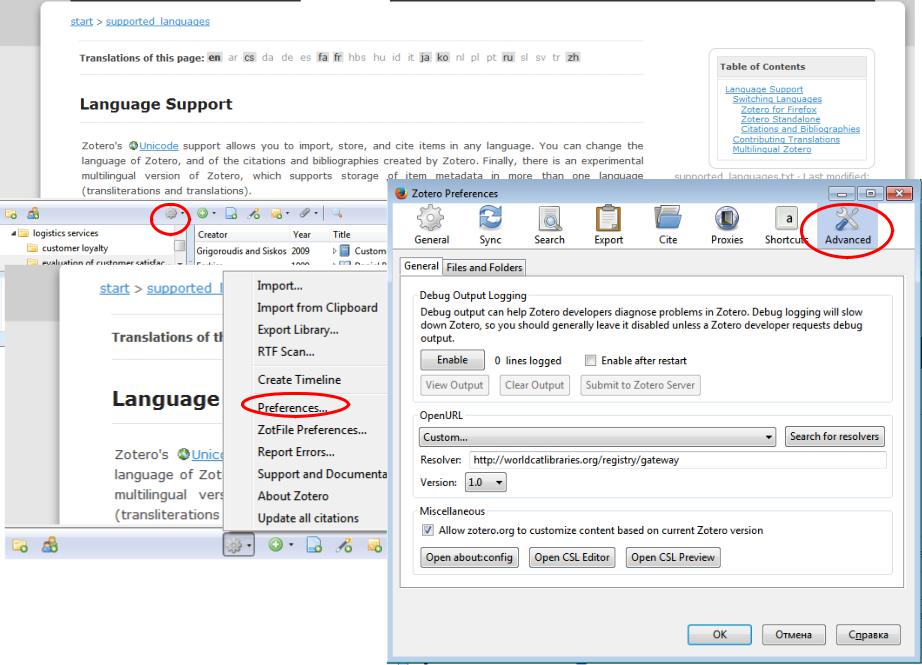The image size is (922, 665).
Task: Click New Collection icon in the toolbar beneath the menu
Action: pos(20,546)
